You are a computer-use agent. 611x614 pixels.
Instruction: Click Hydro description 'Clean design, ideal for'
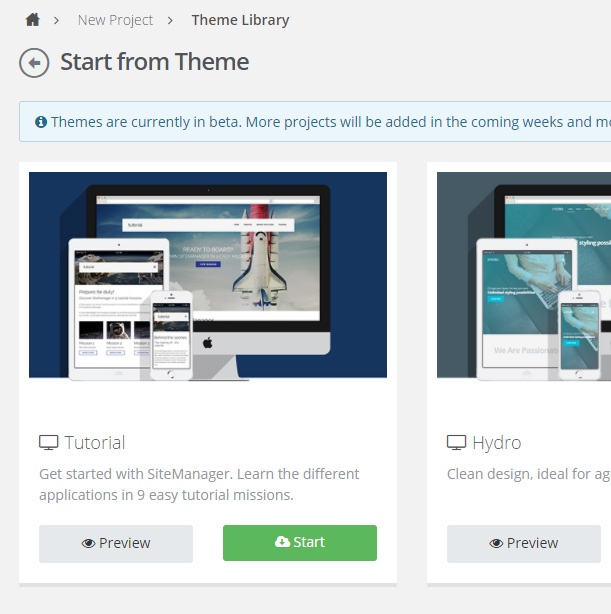pyautogui.click(x=529, y=474)
